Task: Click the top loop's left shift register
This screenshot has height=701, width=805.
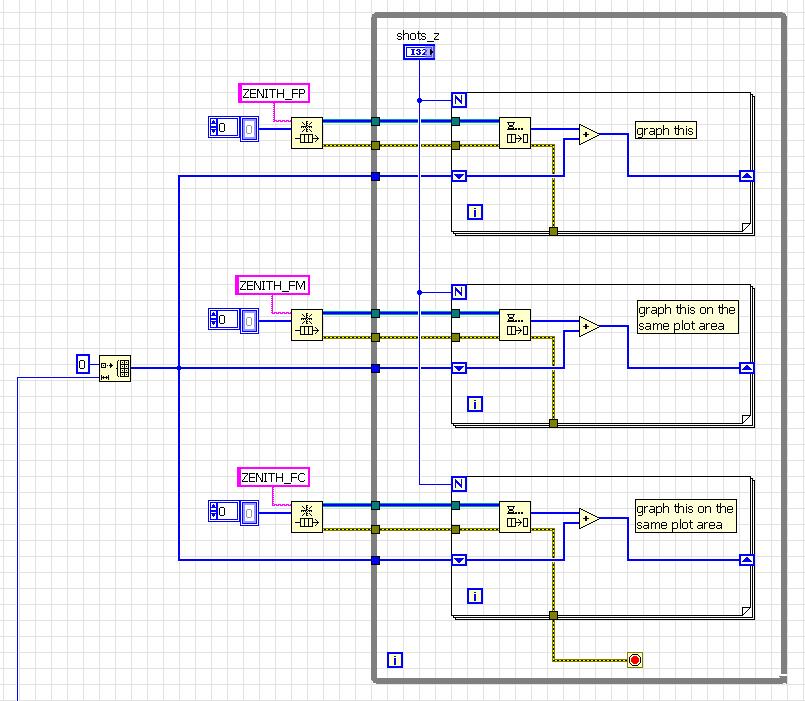Action: pyautogui.click(x=459, y=176)
